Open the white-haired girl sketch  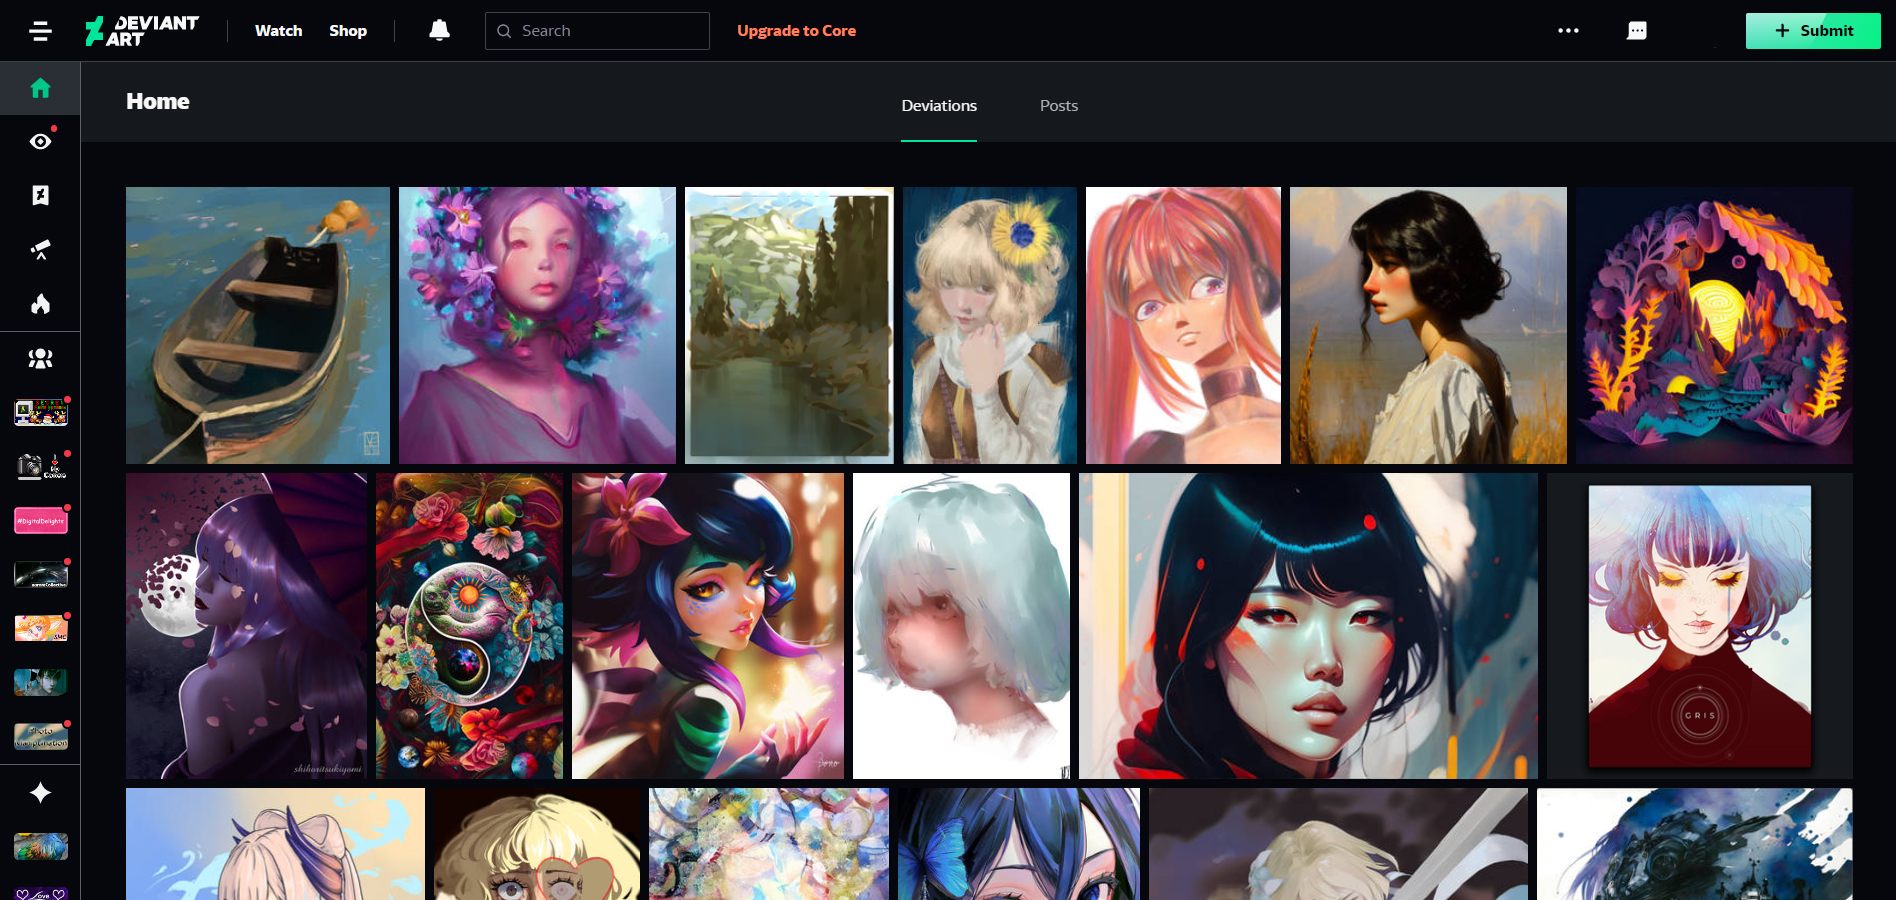coord(961,626)
